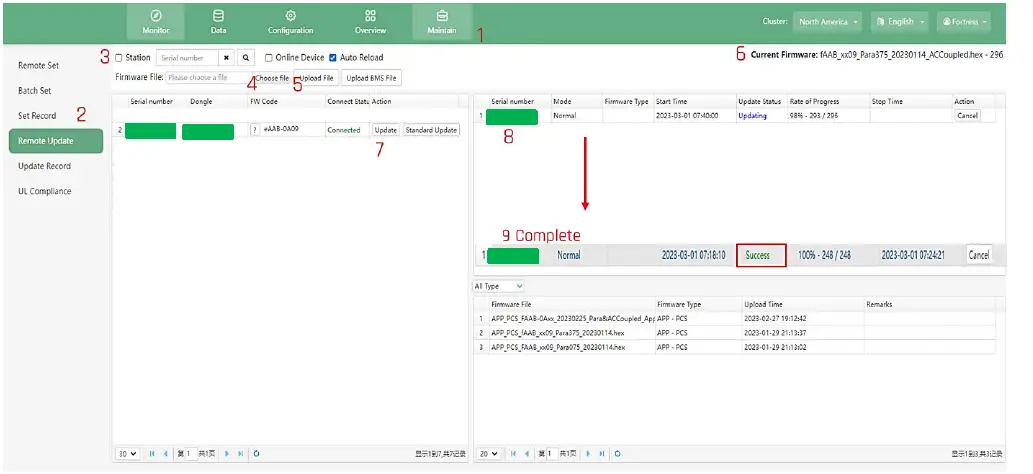Go to next page of device list
Viewport: 1033px width, 474px height.
[x=227, y=454]
